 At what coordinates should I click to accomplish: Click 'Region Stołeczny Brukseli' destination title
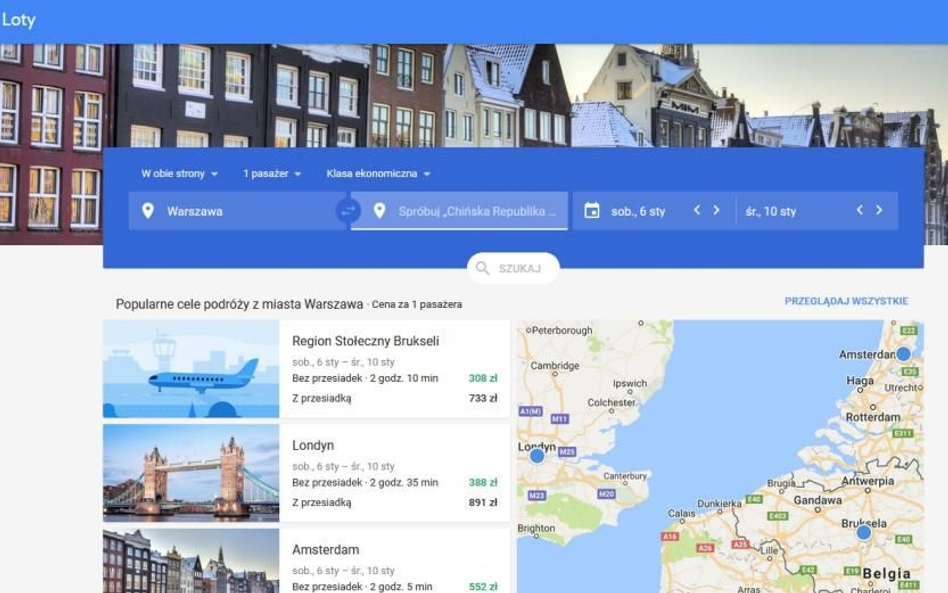[365, 341]
